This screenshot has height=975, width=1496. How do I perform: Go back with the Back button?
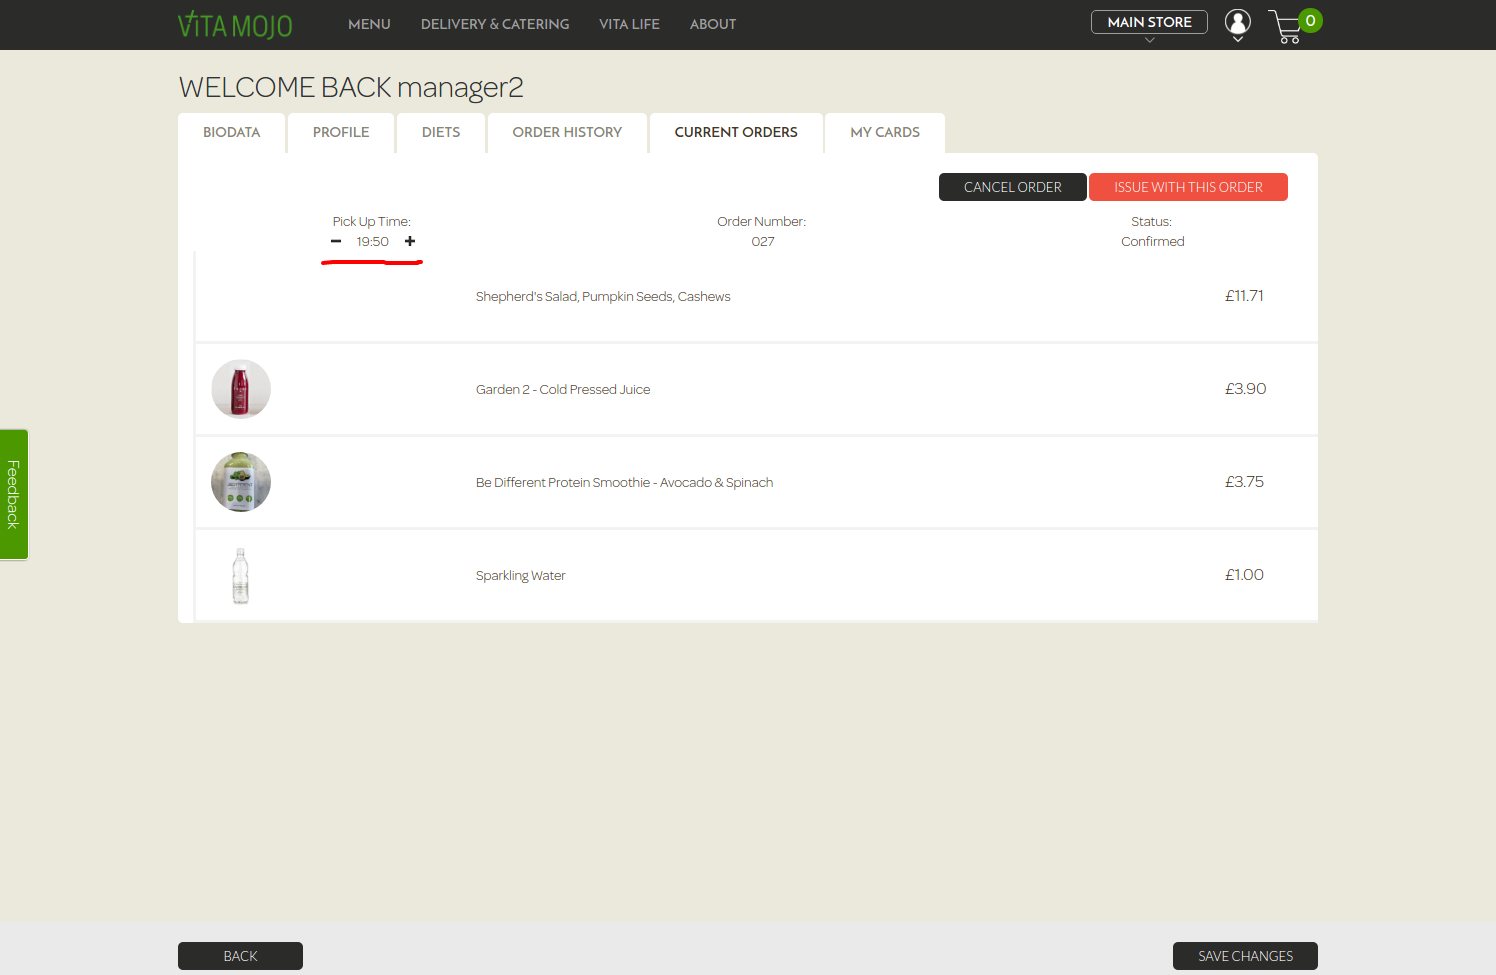(240, 956)
